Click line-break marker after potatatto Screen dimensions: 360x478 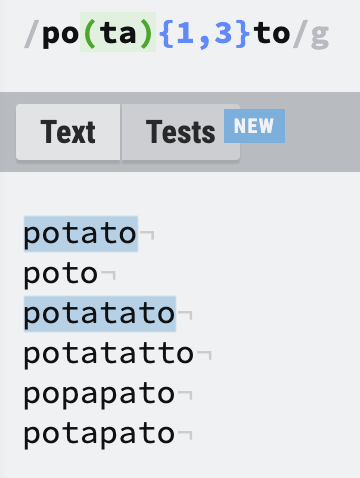pyautogui.click(x=204, y=354)
